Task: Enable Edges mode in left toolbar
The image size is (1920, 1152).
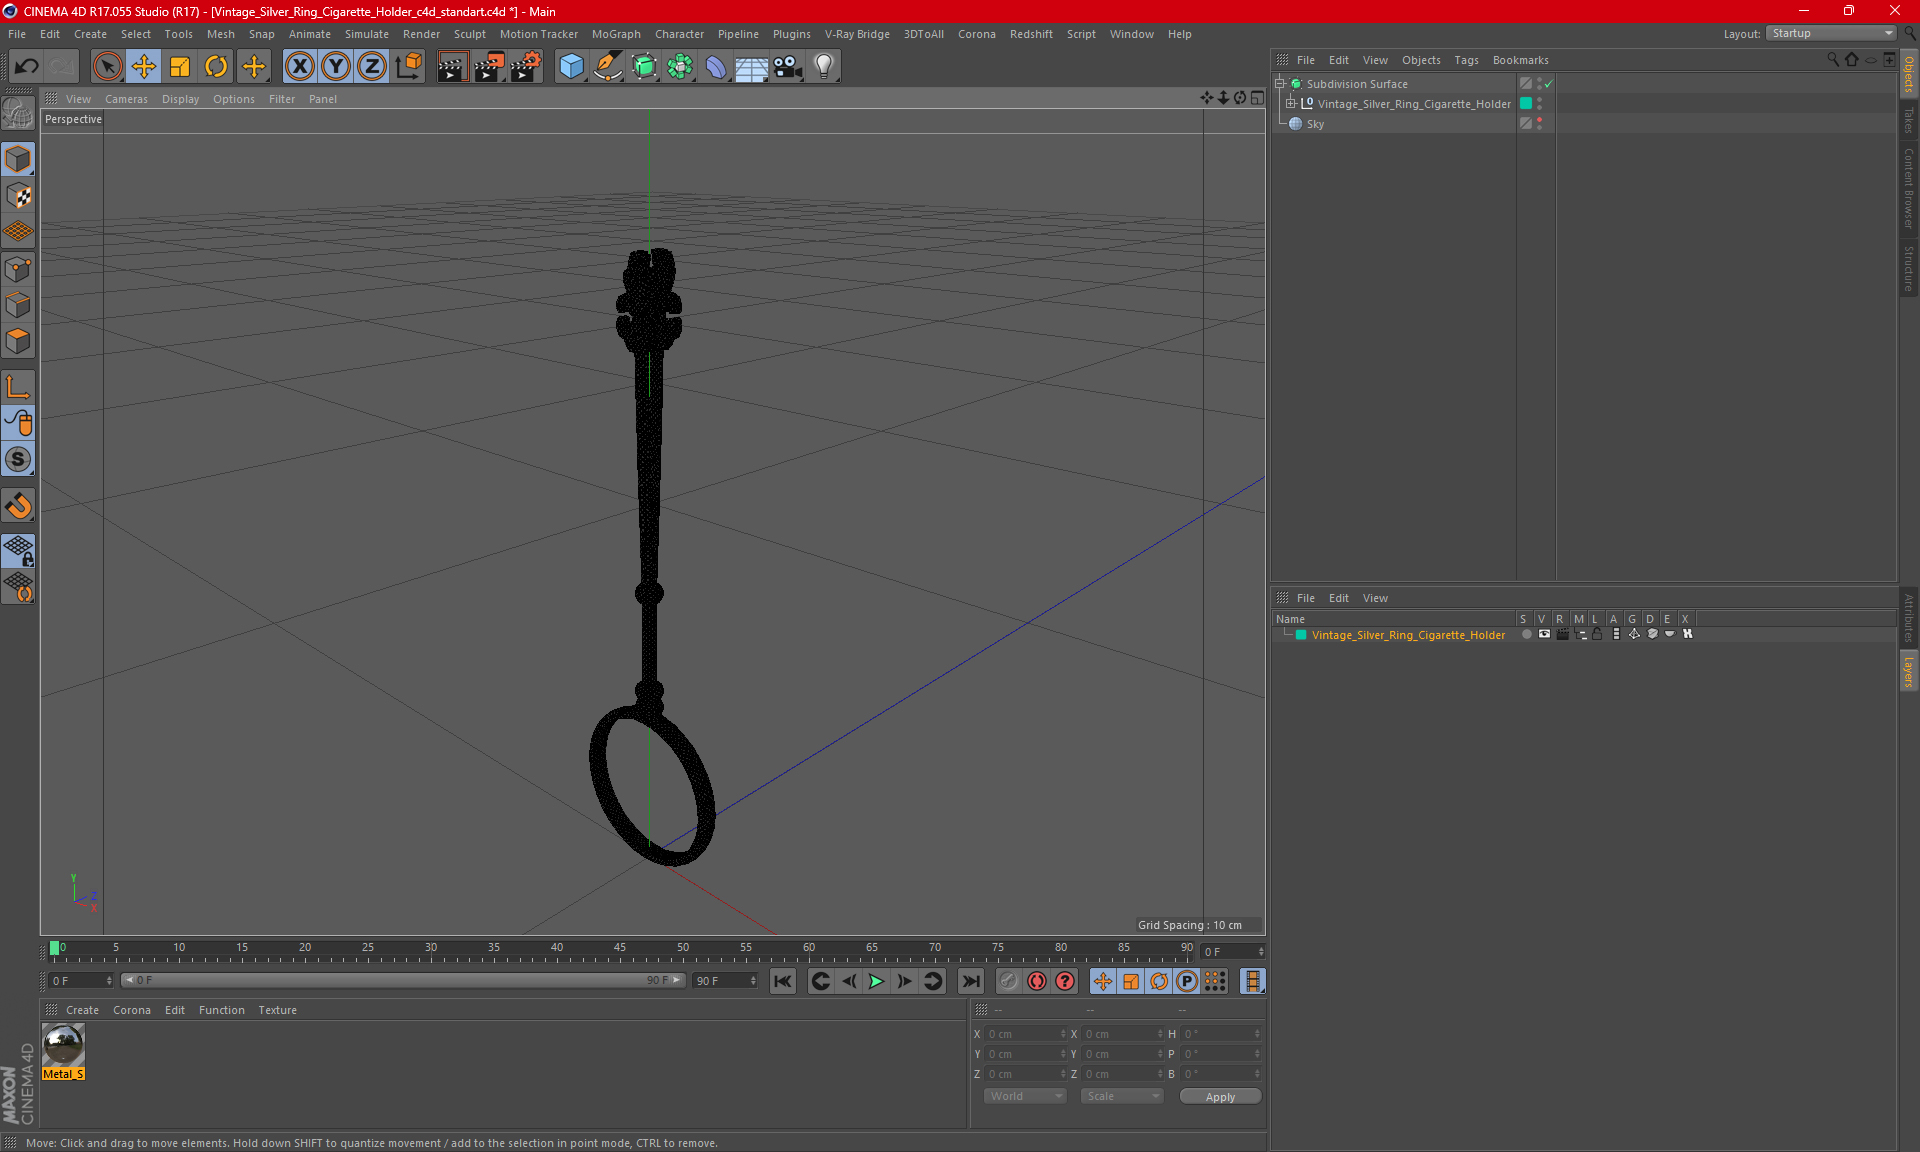Action: [18, 305]
